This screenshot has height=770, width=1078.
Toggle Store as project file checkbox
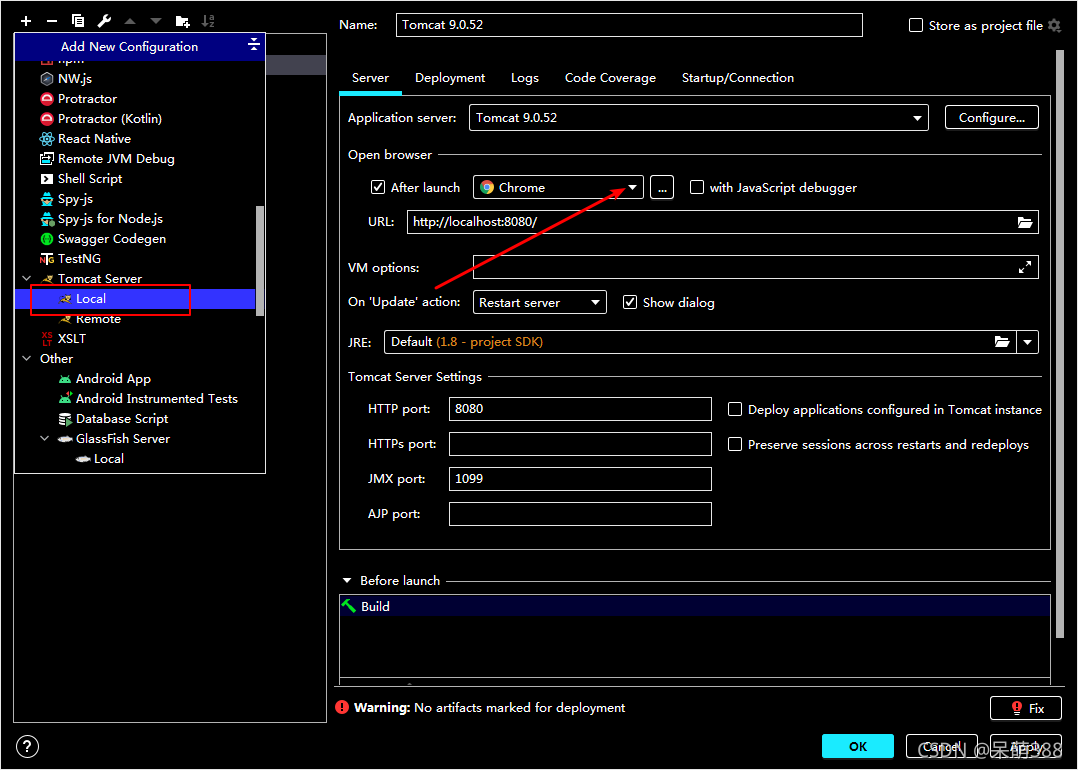tap(916, 25)
